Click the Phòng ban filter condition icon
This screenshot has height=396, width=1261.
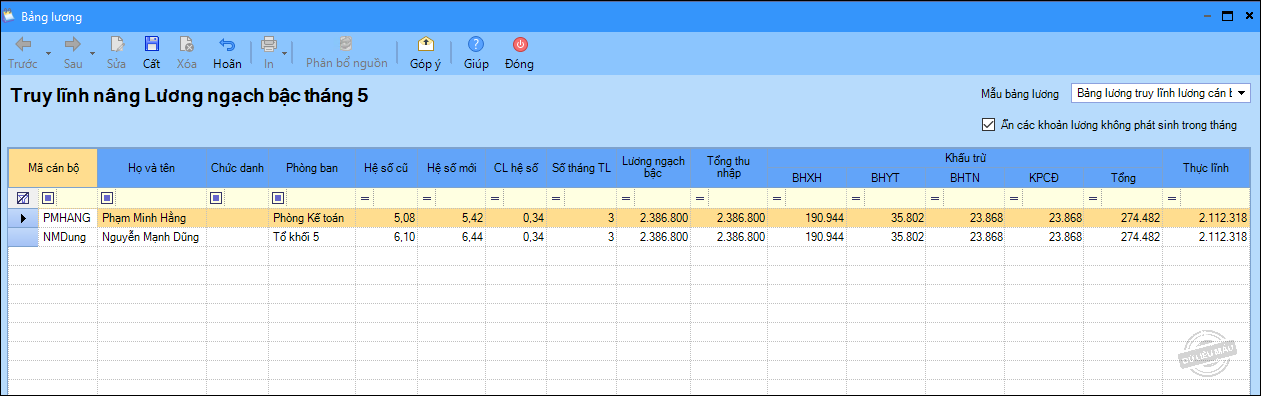click(x=278, y=198)
